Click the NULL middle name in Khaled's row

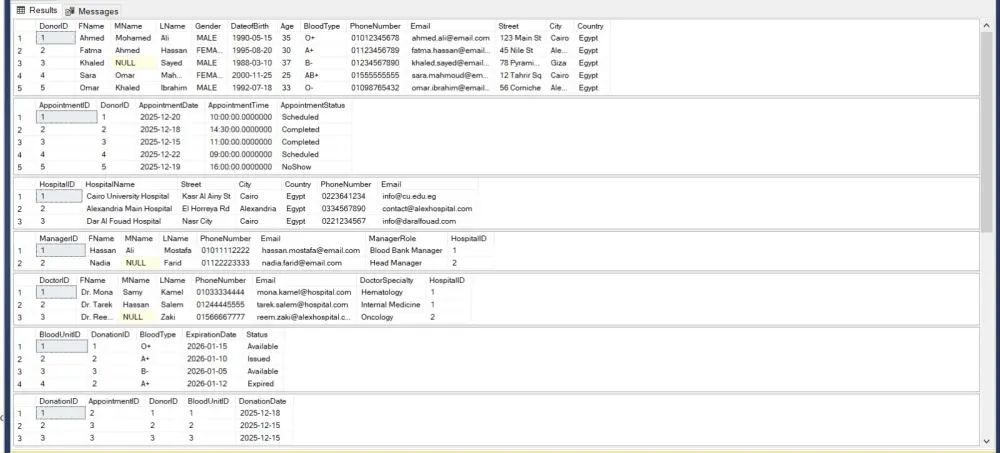click(134, 63)
